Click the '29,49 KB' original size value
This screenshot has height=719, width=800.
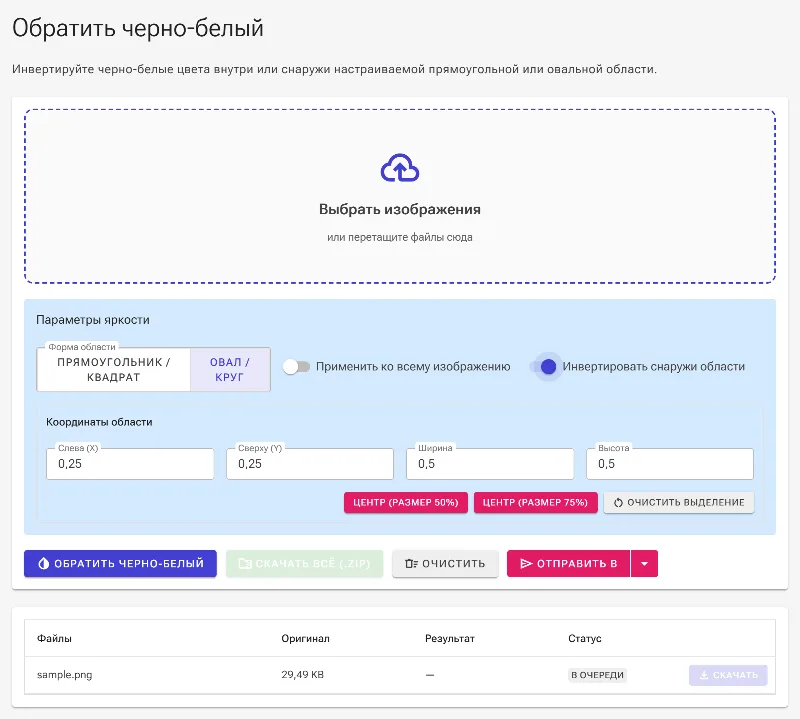pyautogui.click(x=303, y=675)
